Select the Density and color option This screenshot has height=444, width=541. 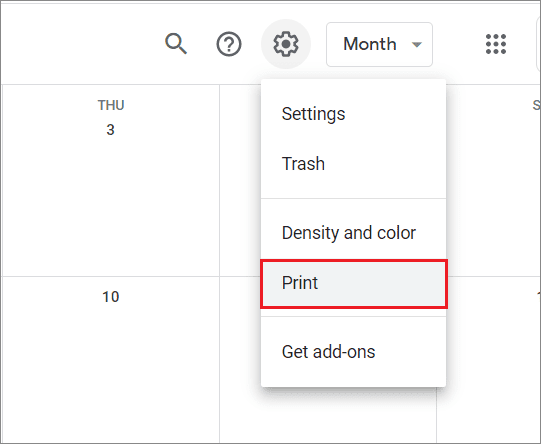pyautogui.click(x=353, y=233)
